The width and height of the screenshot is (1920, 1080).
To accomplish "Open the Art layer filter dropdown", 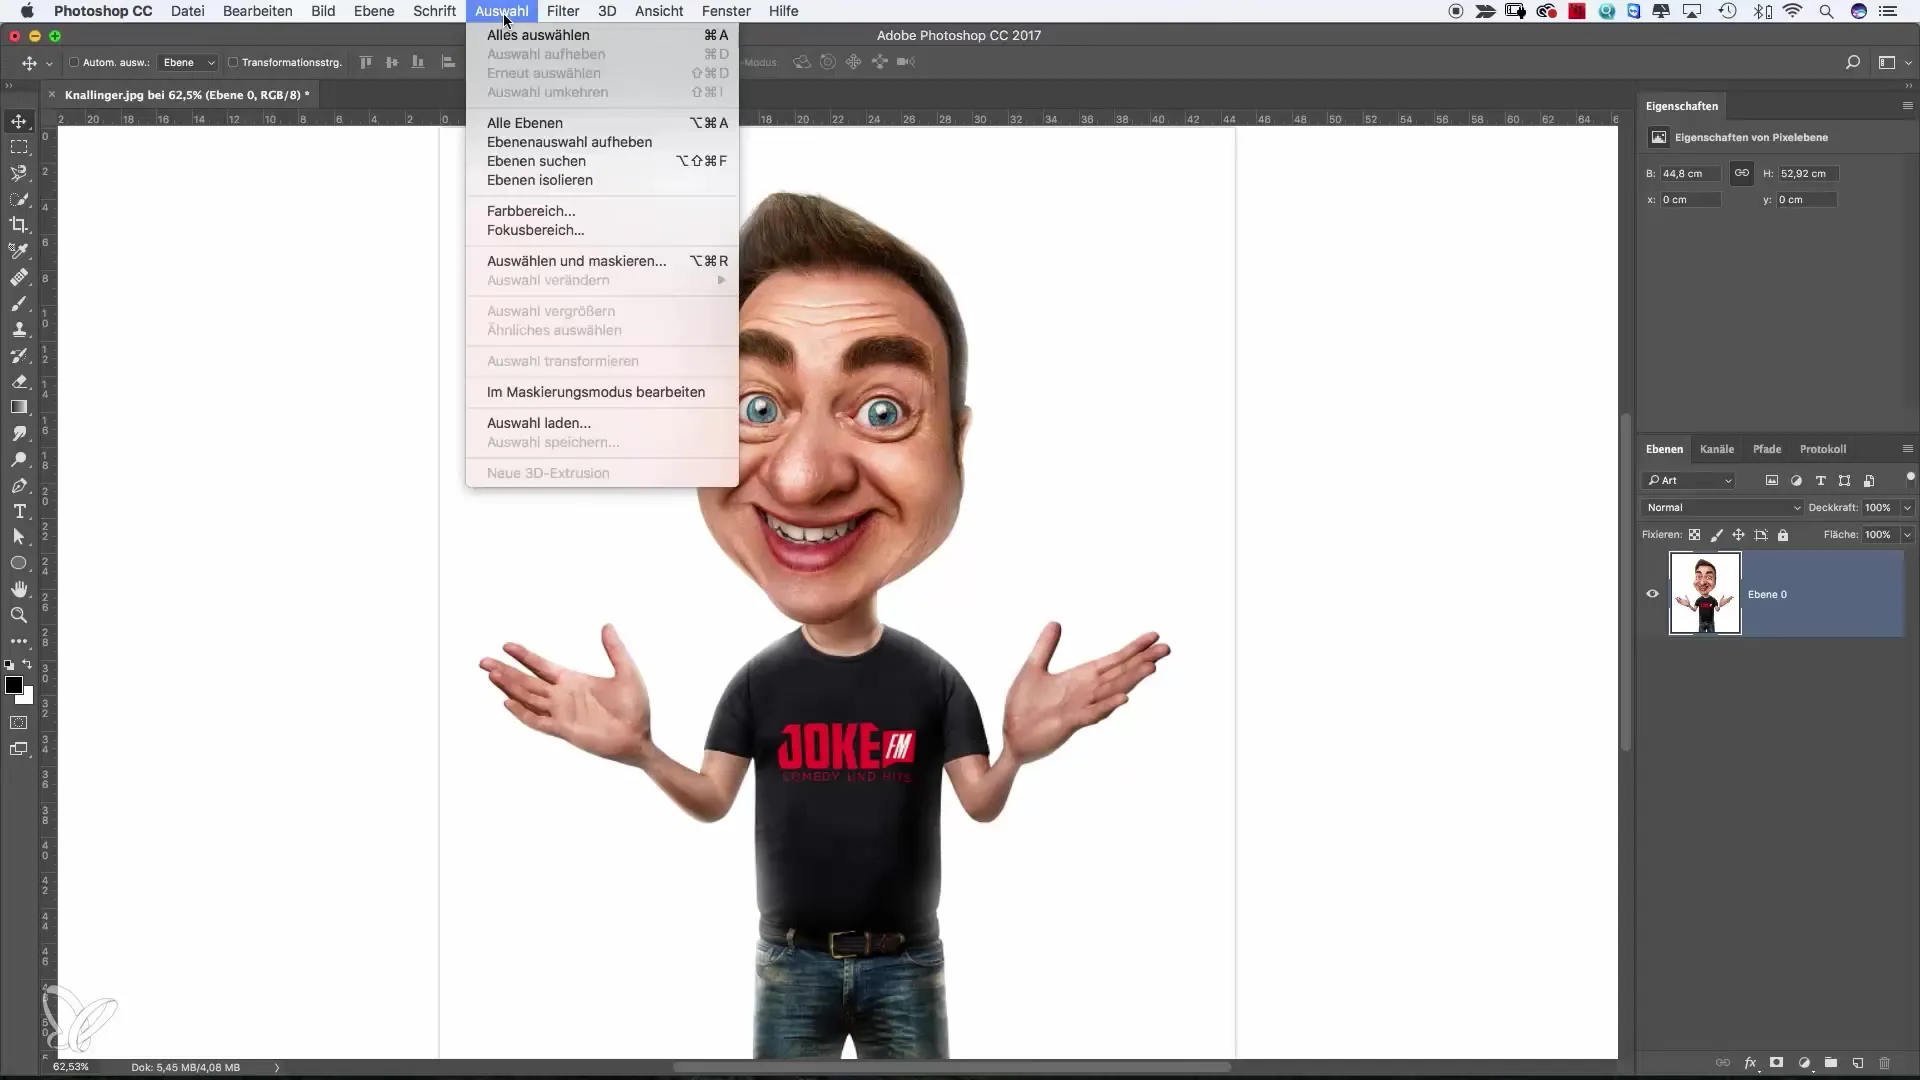I will 1690,481.
